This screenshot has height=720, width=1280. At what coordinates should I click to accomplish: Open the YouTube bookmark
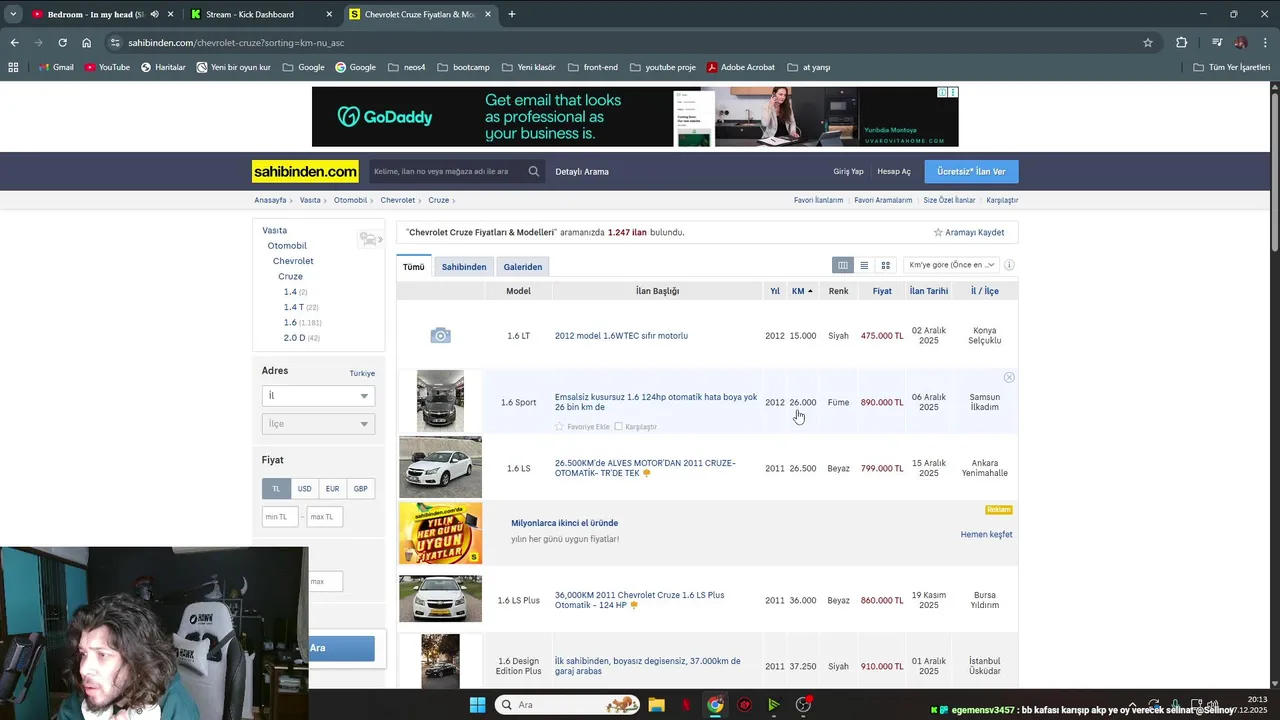pos(107,67)
